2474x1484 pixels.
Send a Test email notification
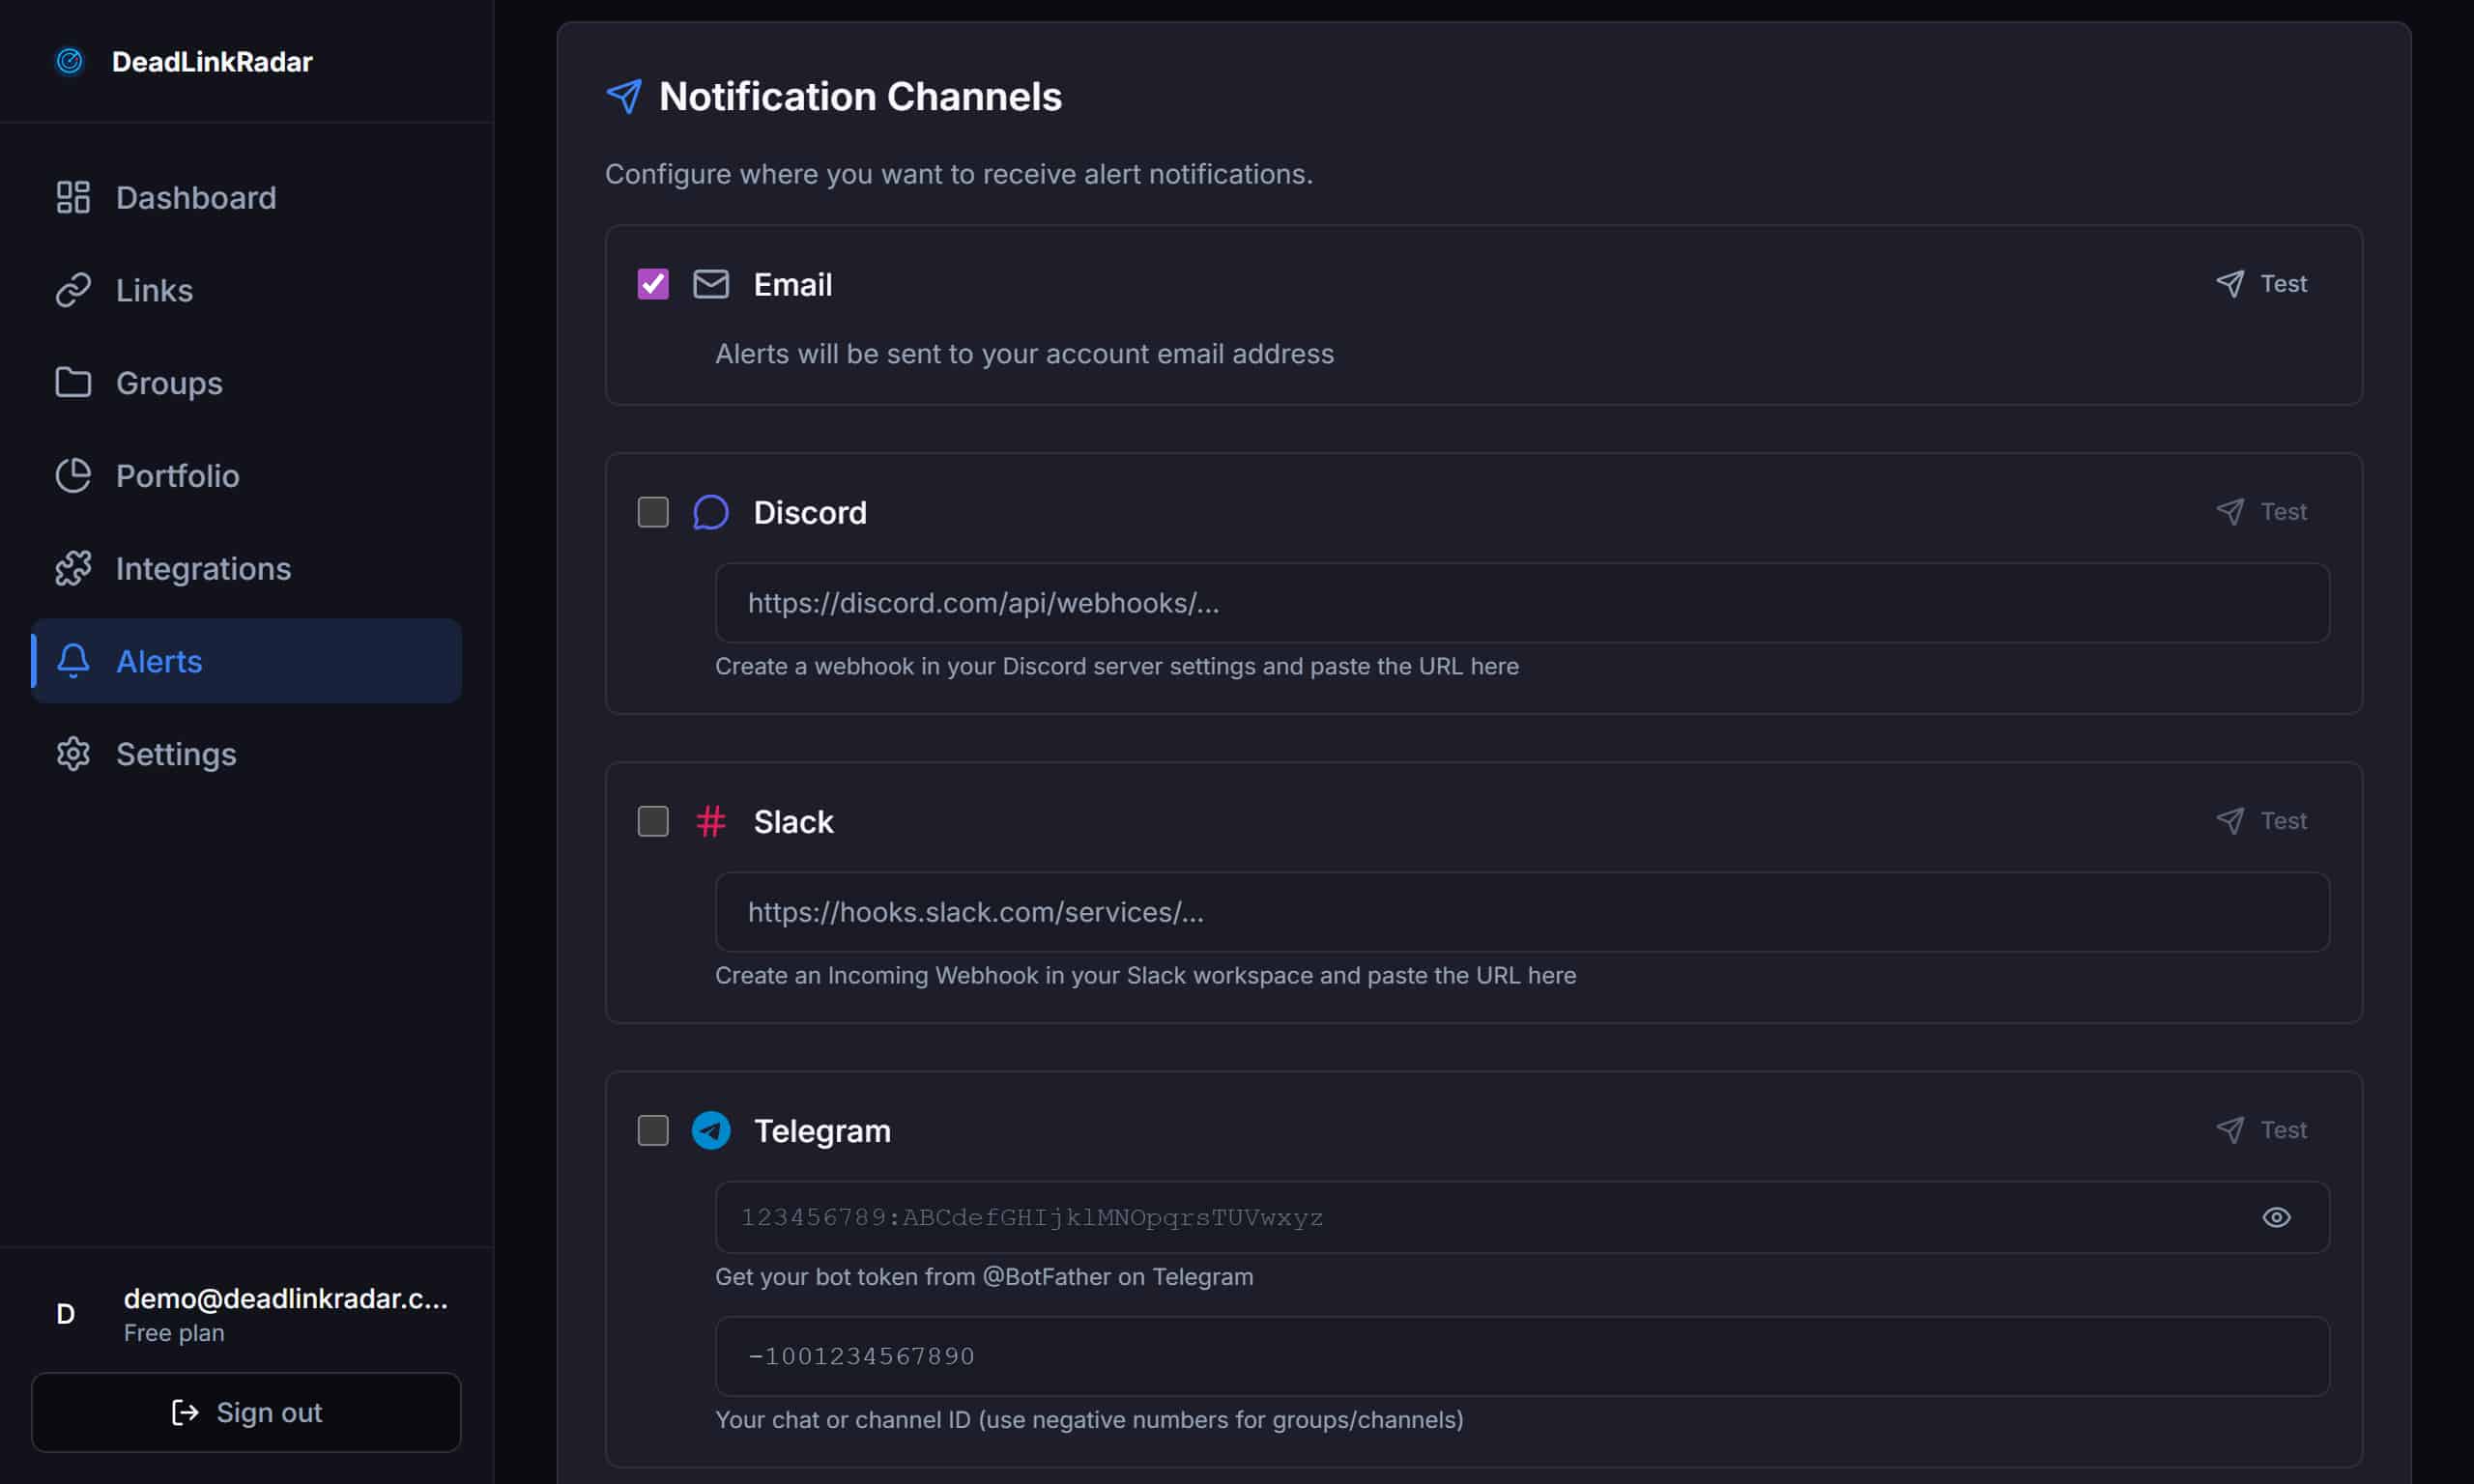coord(2262,284)
